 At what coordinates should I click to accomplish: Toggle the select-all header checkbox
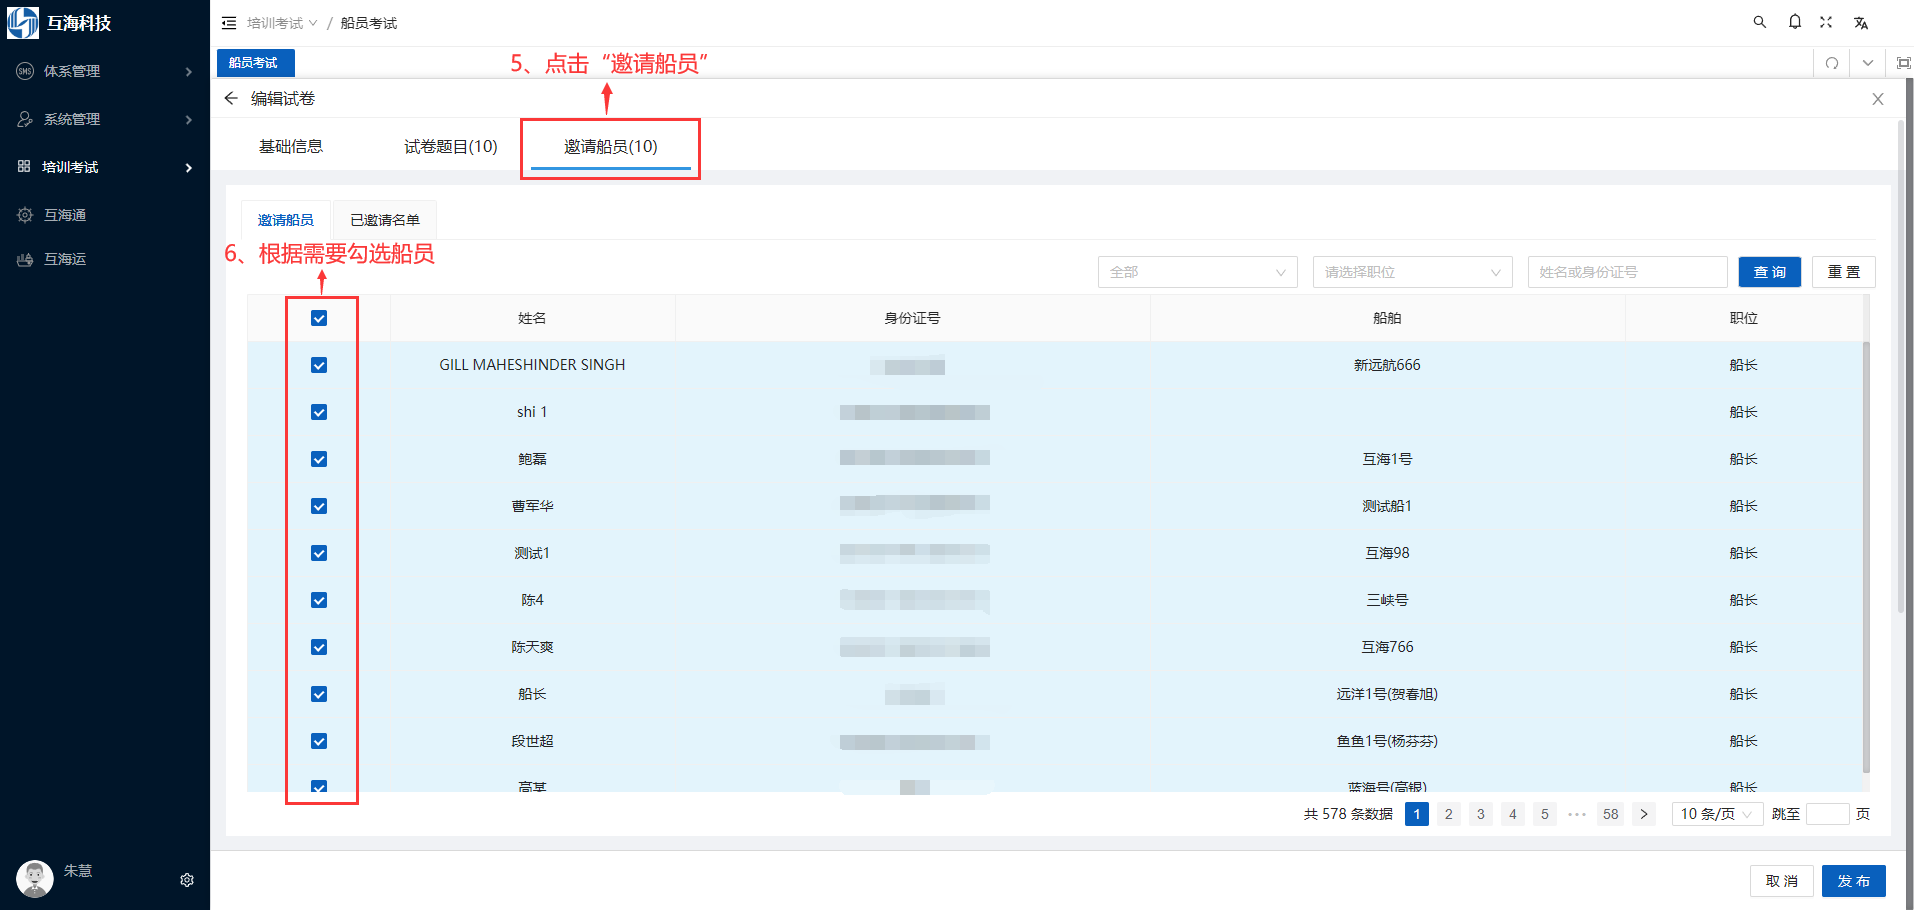point(319,318)
